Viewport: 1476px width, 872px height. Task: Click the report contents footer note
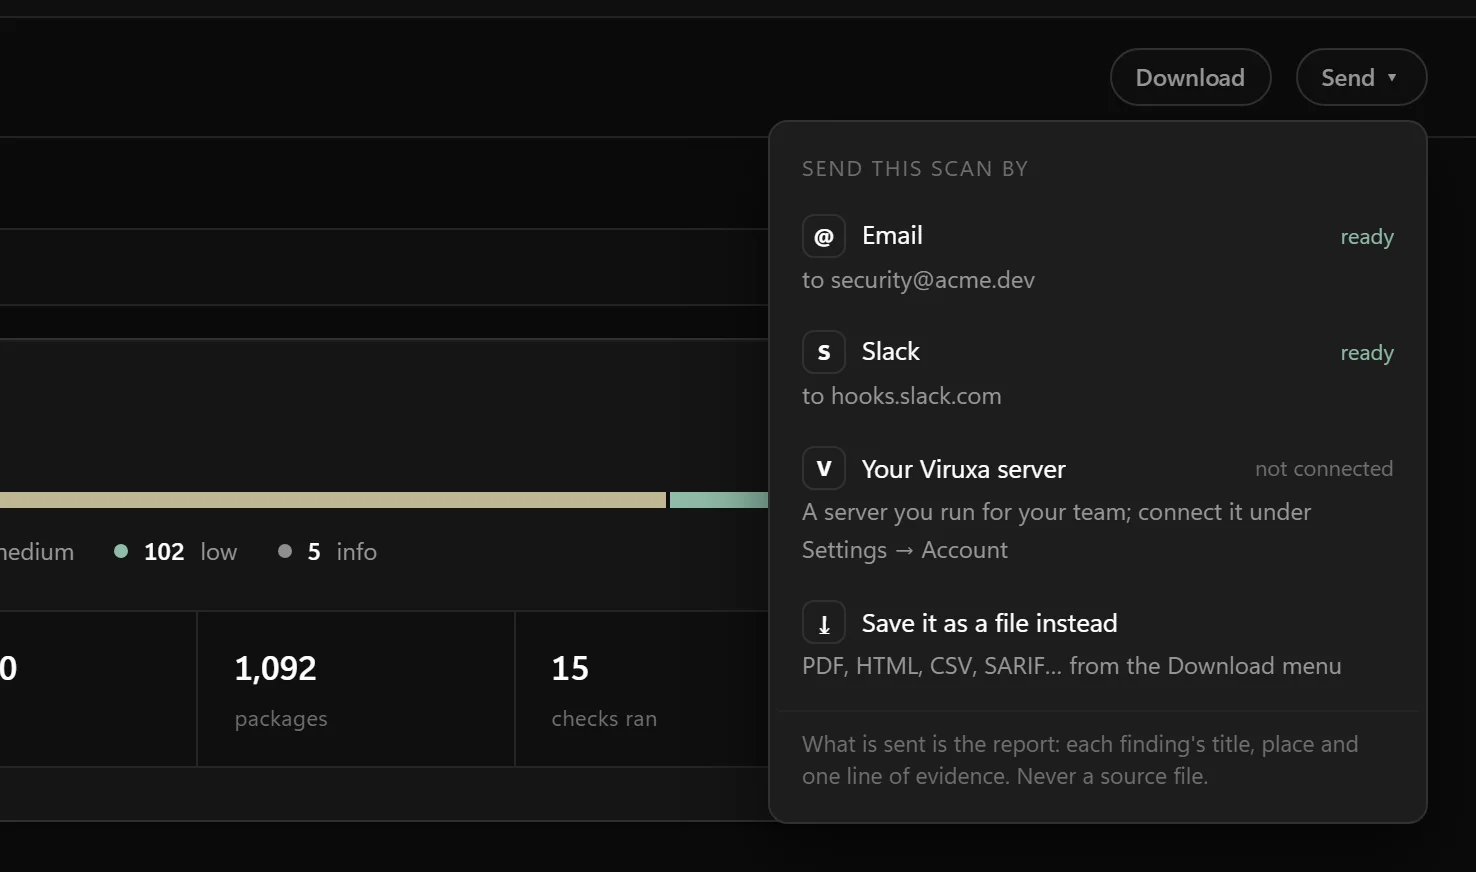click(x=1080, y=760)
